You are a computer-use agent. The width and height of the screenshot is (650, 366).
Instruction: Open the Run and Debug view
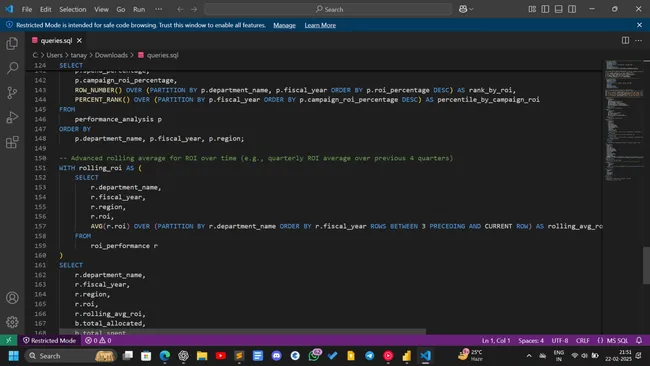click(x=12, y=118)
